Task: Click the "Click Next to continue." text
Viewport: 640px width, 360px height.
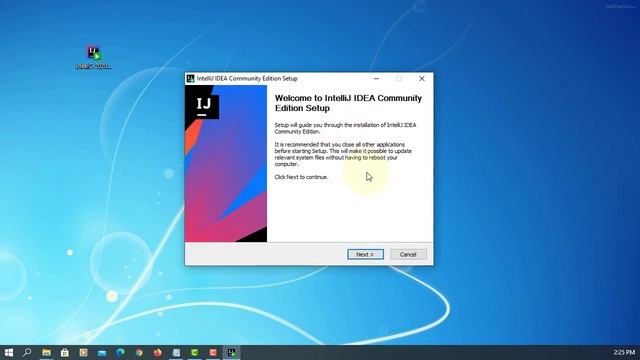Action: 301,177
